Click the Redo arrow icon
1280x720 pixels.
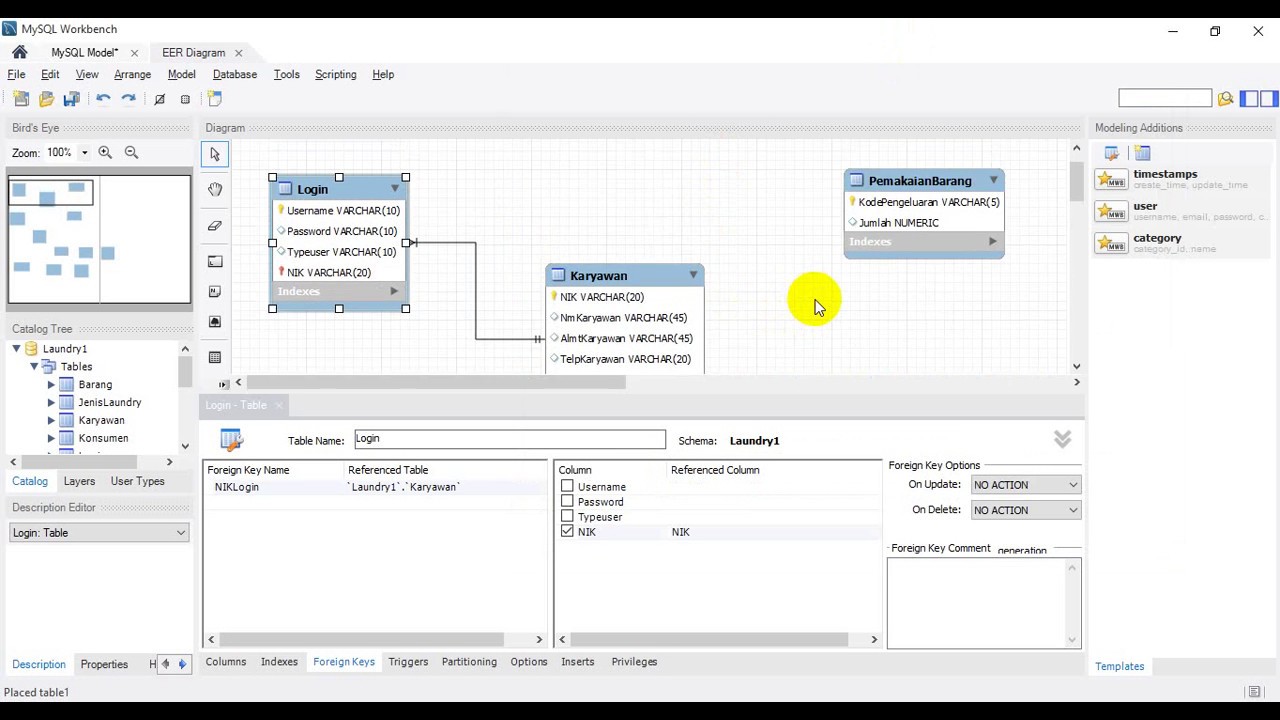[128, 98]
